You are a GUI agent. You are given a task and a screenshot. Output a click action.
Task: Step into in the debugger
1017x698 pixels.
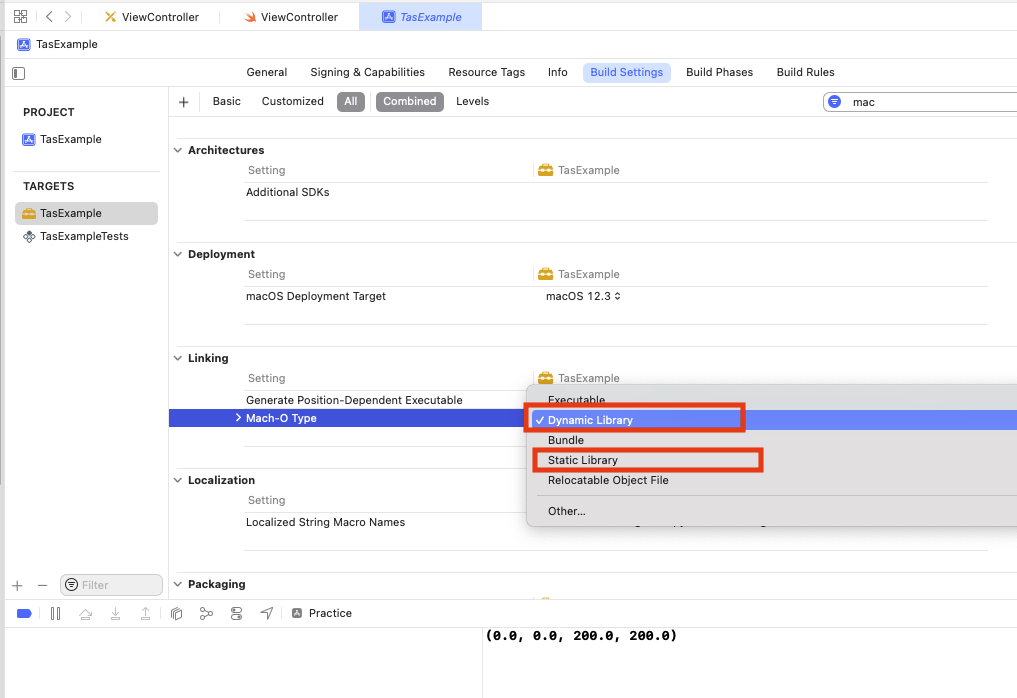click(x=115, y=613)
